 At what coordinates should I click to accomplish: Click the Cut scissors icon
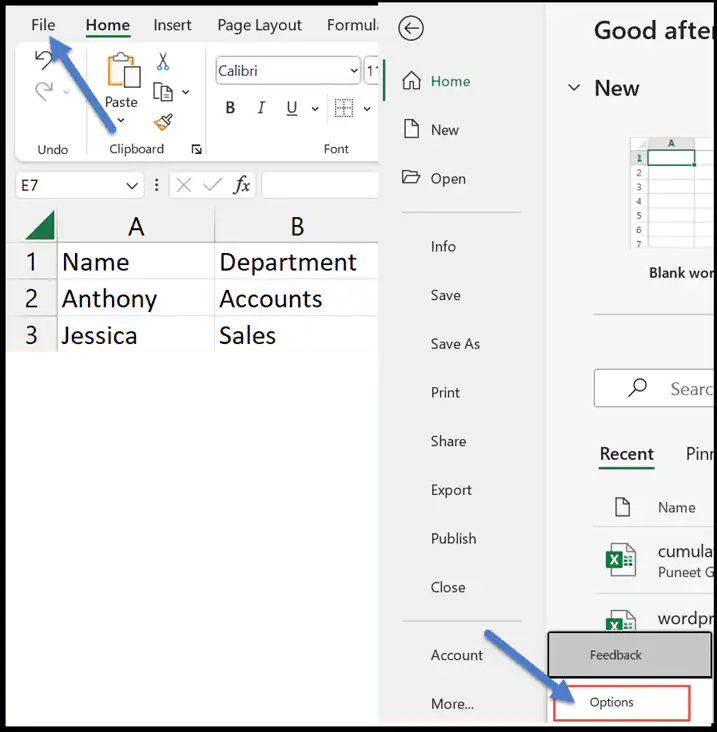tap(163, 61)
